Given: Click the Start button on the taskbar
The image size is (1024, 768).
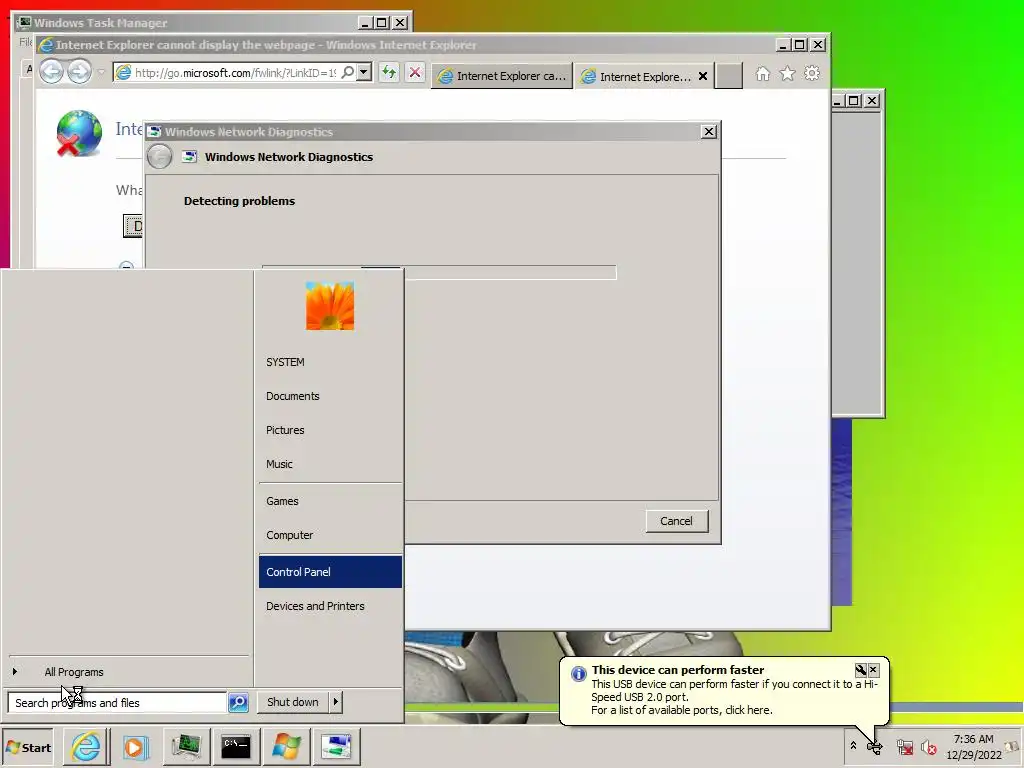Looking at the screenshot, I should pyautogui.click(x=28, y=748).
